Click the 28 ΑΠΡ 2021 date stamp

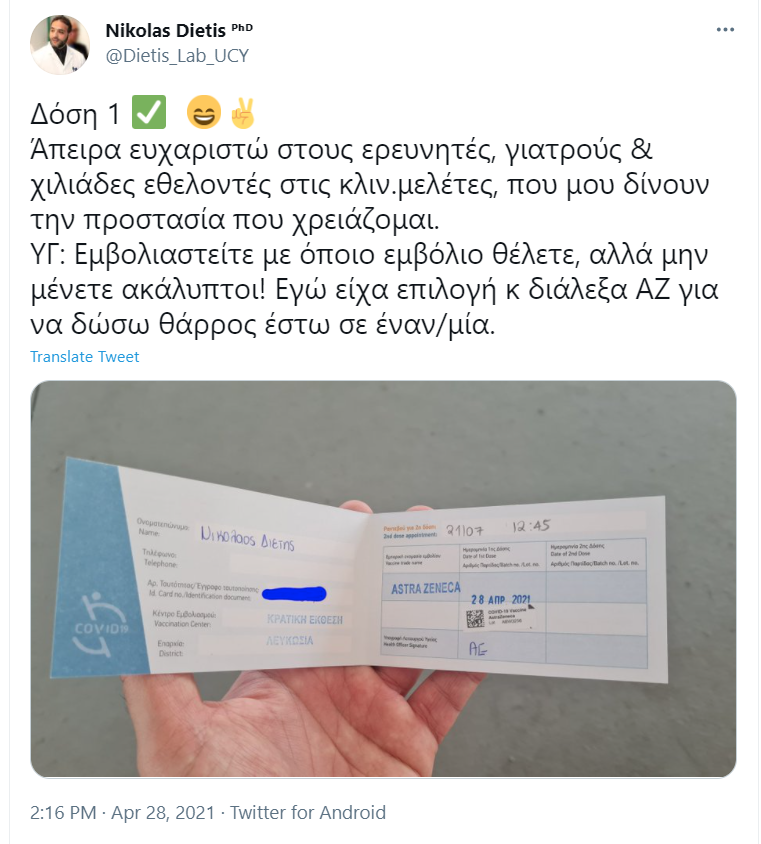pos(501,599)
